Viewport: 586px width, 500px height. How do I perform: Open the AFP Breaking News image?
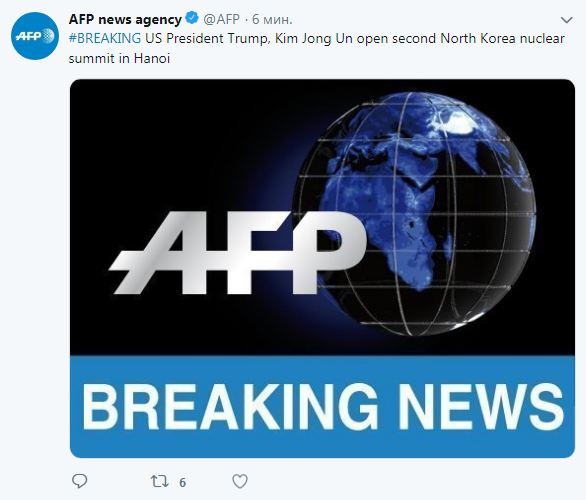pyautogui.click(x=322, y=268)
